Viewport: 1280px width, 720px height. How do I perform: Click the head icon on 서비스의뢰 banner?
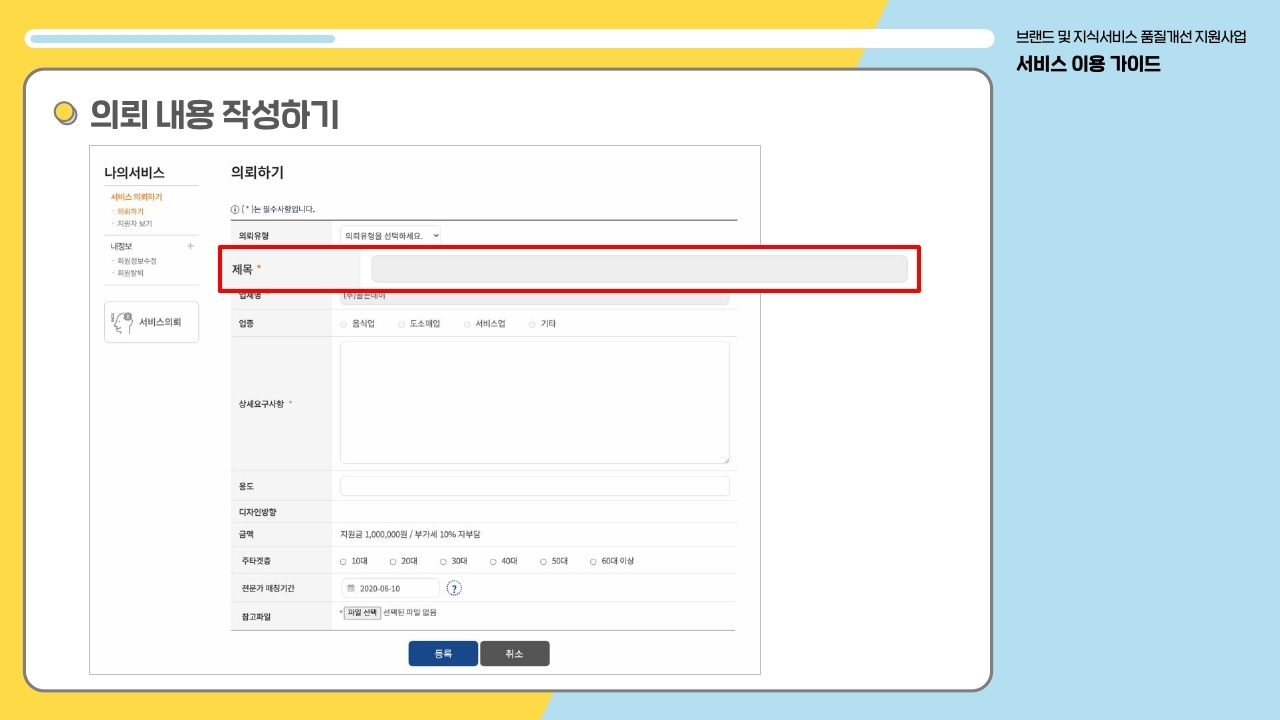point(122,322)
